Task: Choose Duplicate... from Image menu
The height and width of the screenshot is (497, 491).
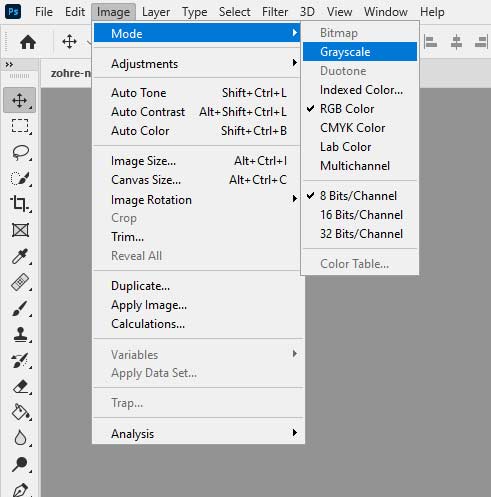Action: click(x=199, y=285)
